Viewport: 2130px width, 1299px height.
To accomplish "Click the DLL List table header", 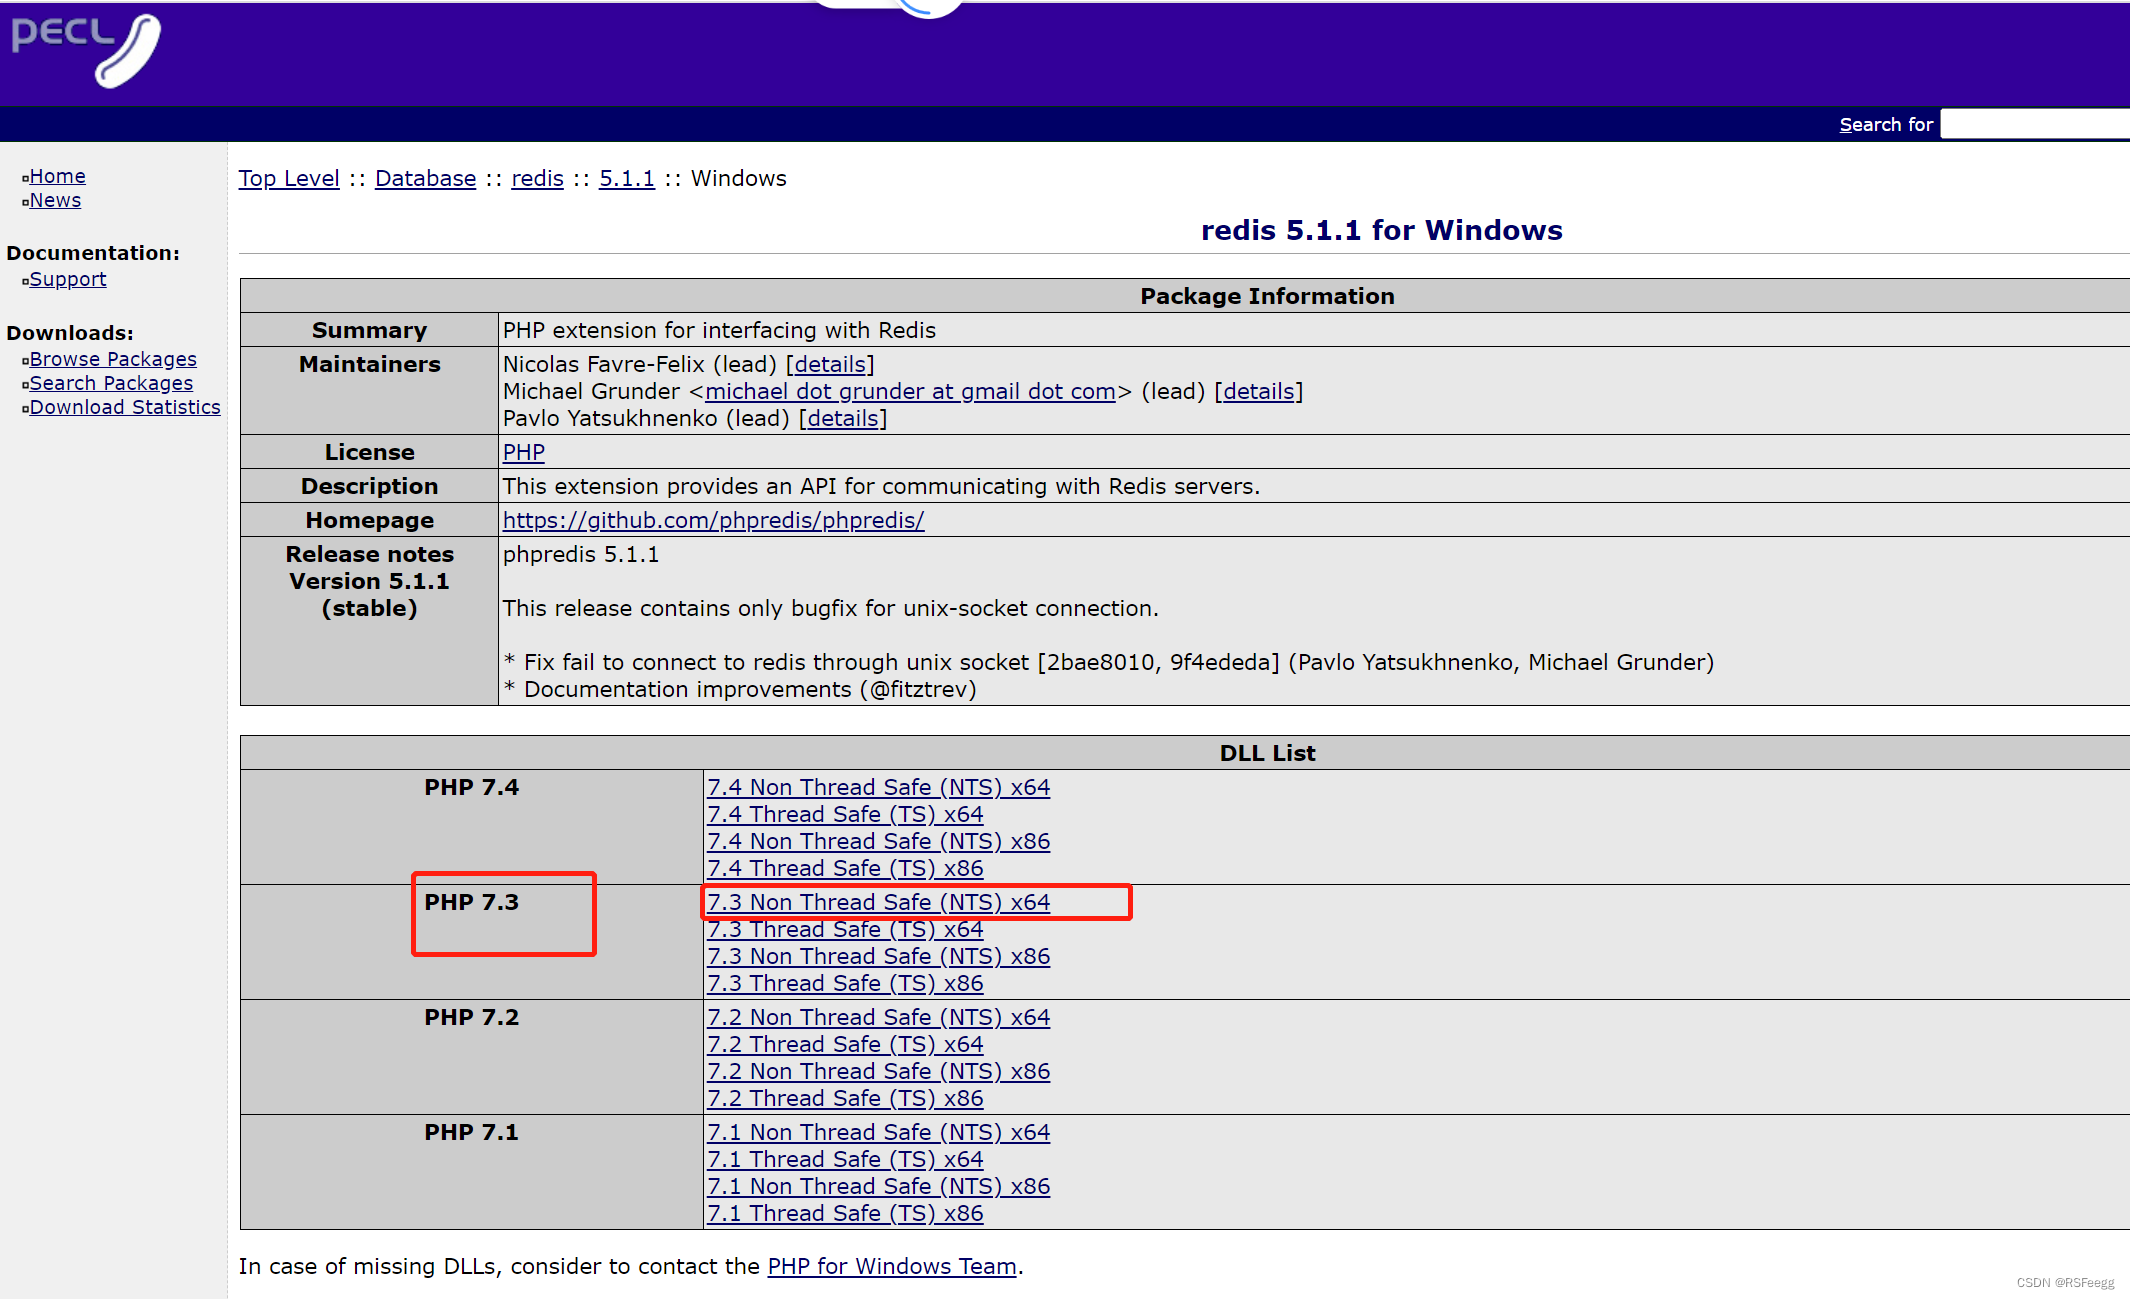I will click(x=1267, y=753).
